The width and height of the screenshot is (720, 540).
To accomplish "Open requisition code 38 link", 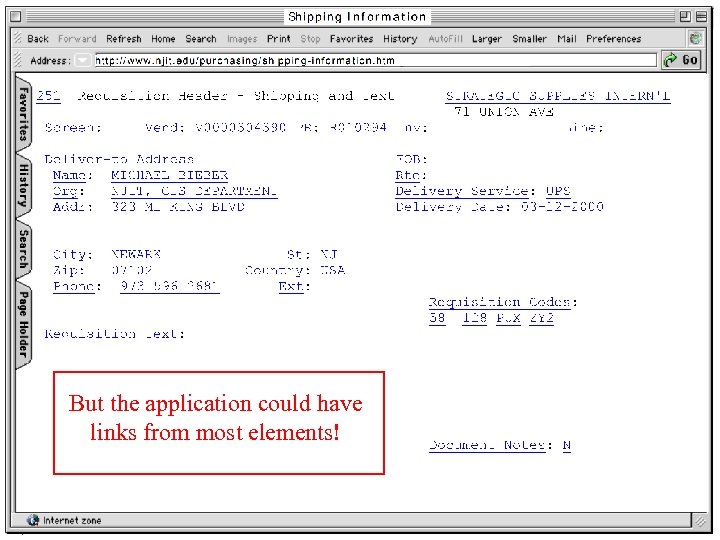I will click(437, 318).
